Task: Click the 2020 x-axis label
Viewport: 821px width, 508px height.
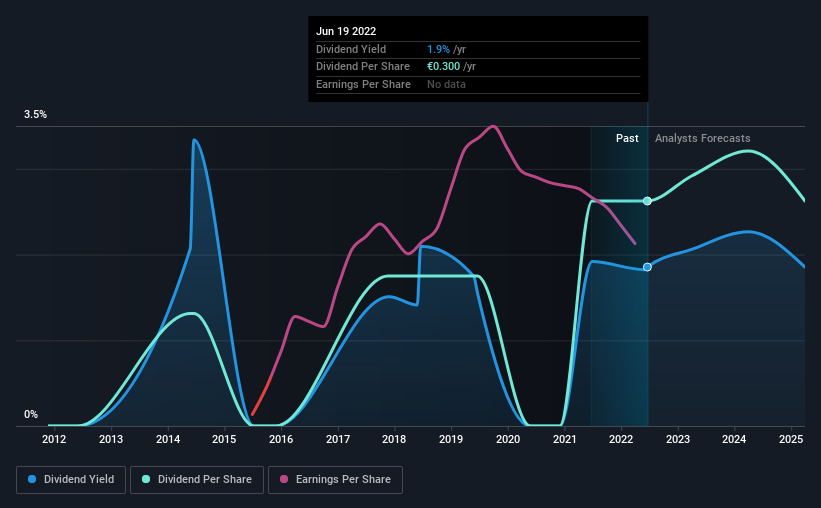Action: click(x=508, y=439)
